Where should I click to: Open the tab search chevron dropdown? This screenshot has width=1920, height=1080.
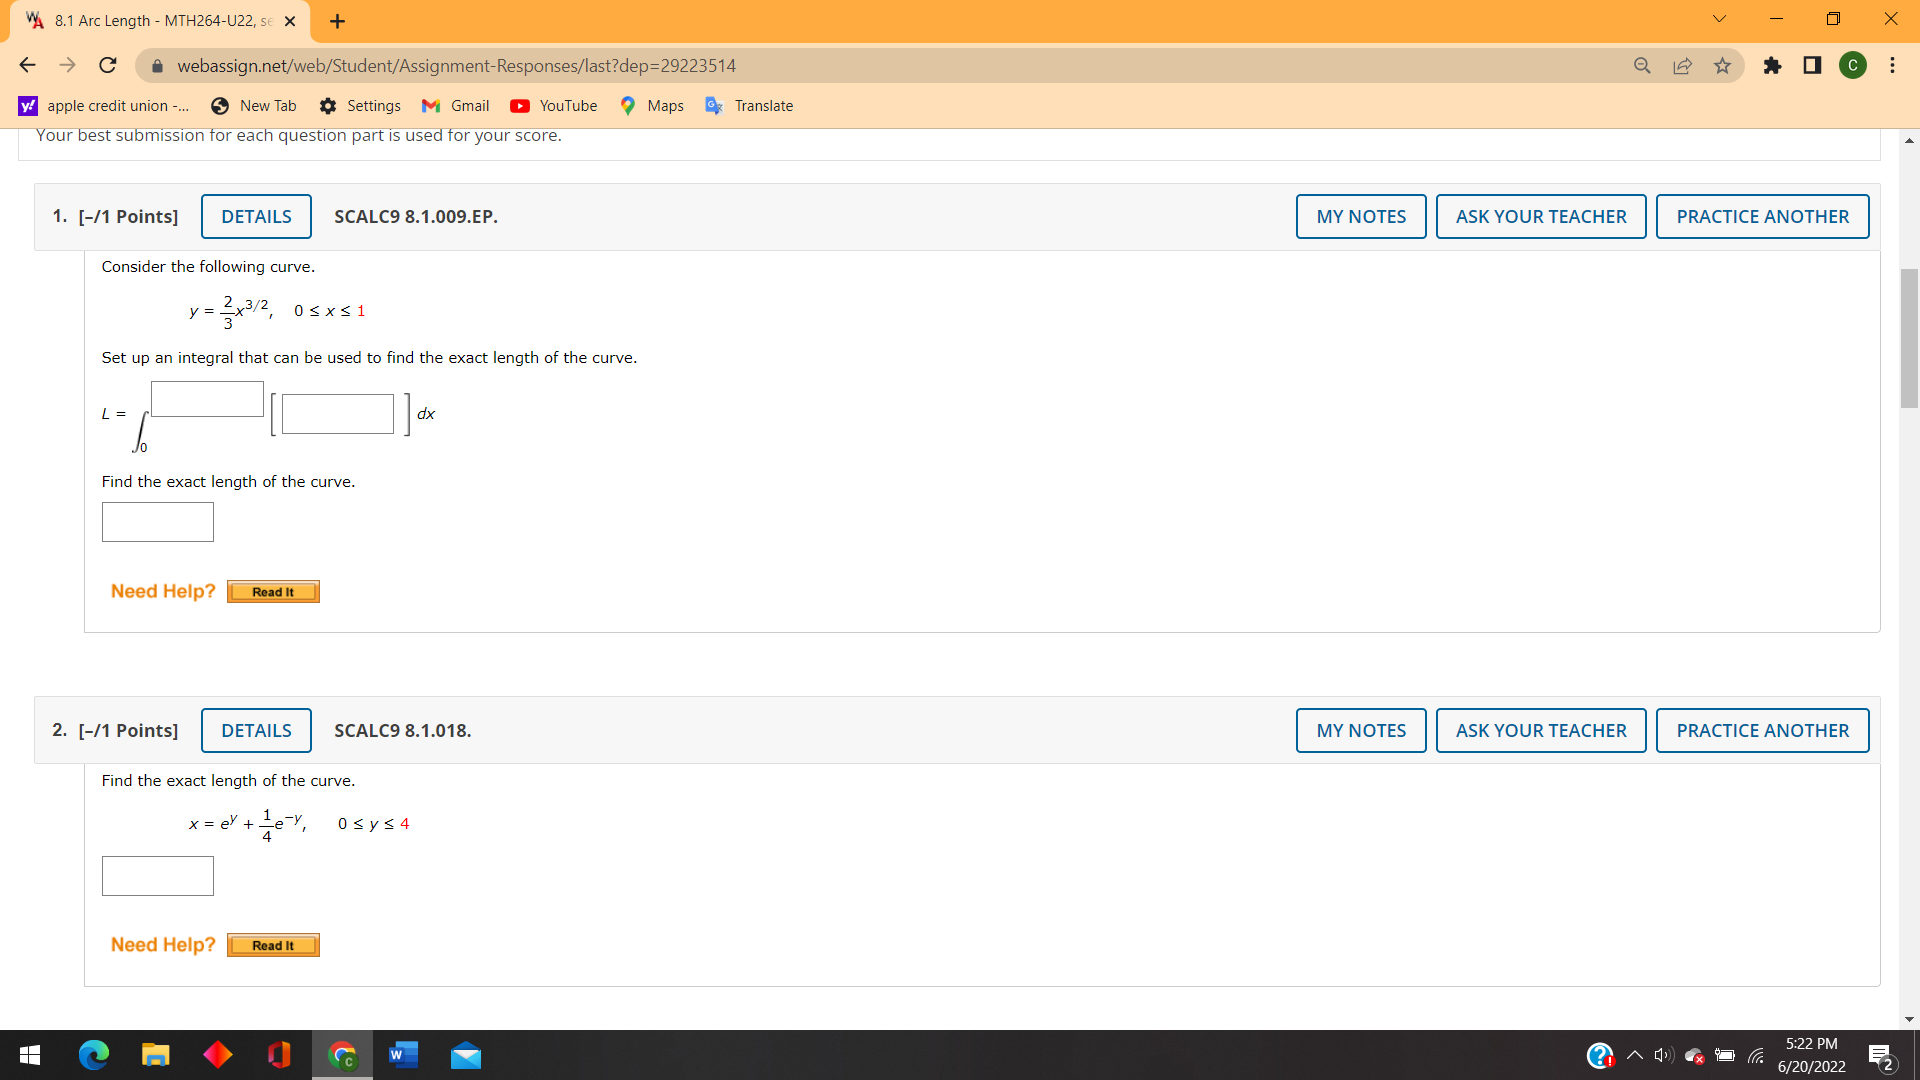pyautogui.click(x=1718, y=19)
